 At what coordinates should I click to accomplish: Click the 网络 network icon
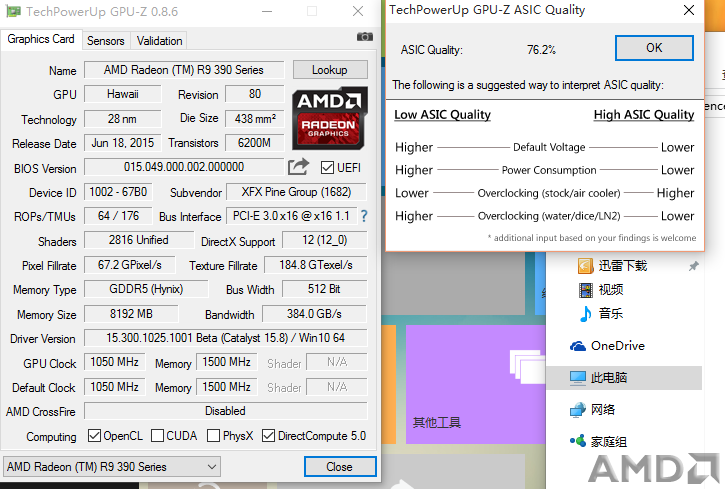[578, 410]
